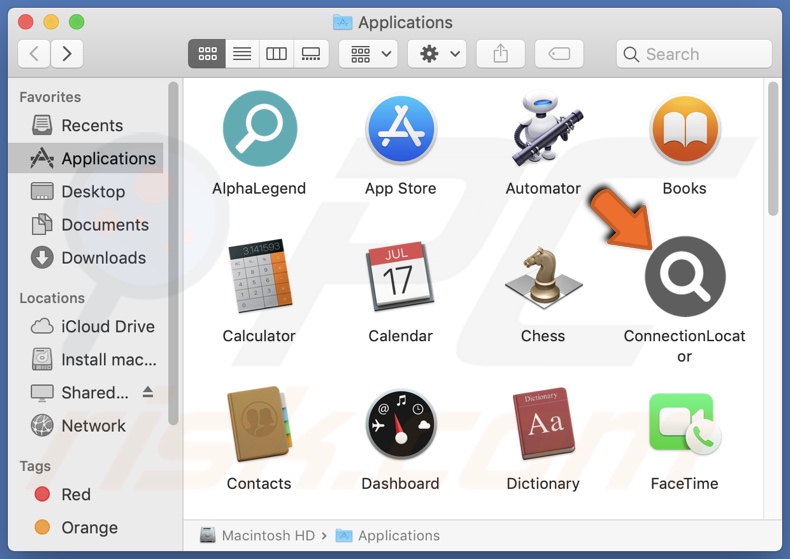Open the gear Action menu dropdown
This screenshot has height=559, width=790.
pyautogui.click(x=437, y=53)
